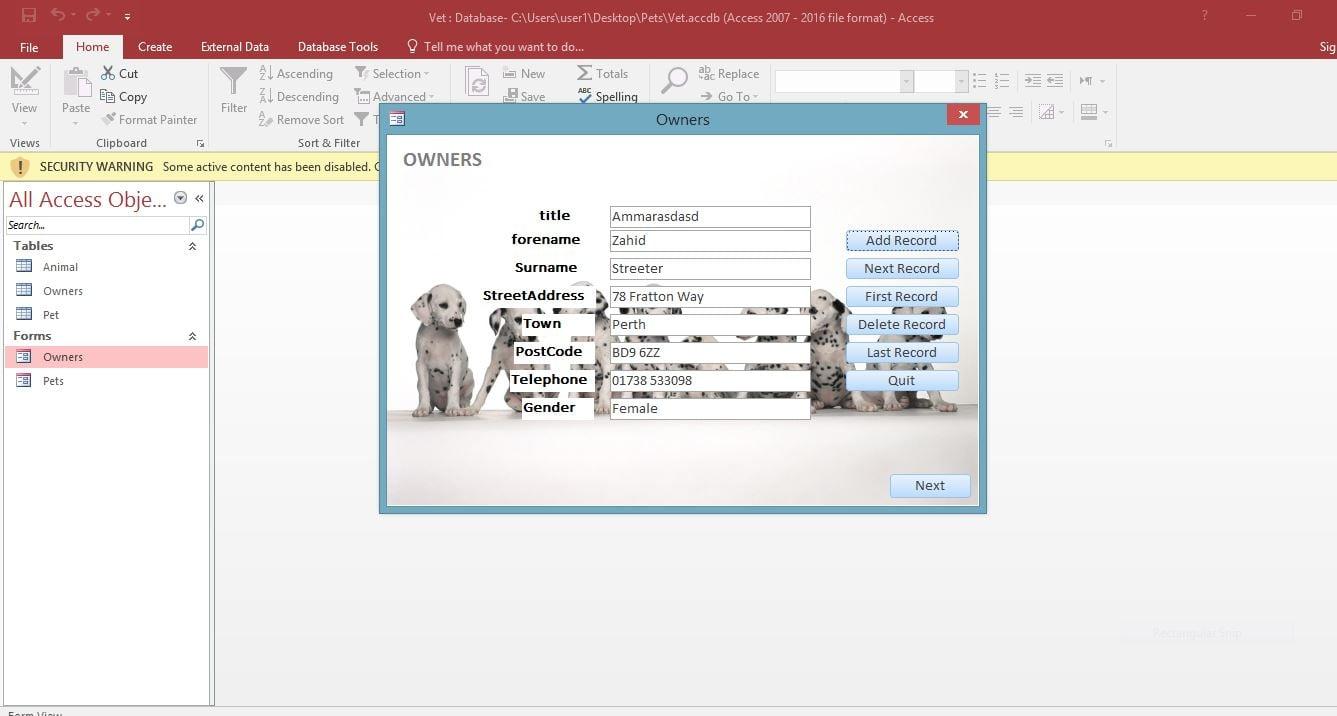Collapse the All Access Objects pane
This screenshot has height=716, width=1337.
[x=198, y=198]
